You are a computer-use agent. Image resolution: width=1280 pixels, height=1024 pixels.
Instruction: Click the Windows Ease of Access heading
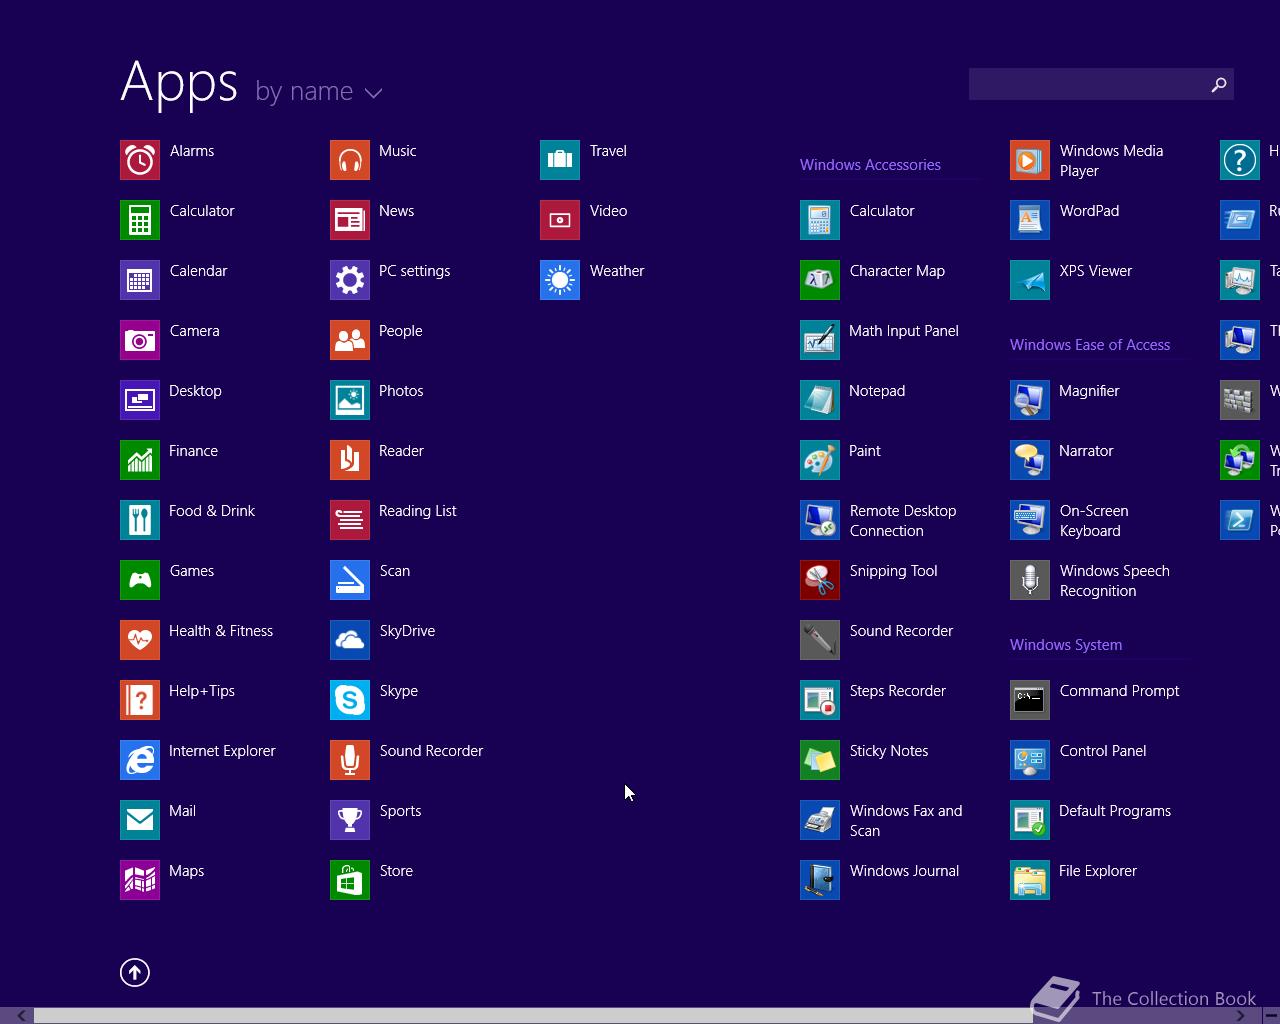click(x=1090, y=345)
